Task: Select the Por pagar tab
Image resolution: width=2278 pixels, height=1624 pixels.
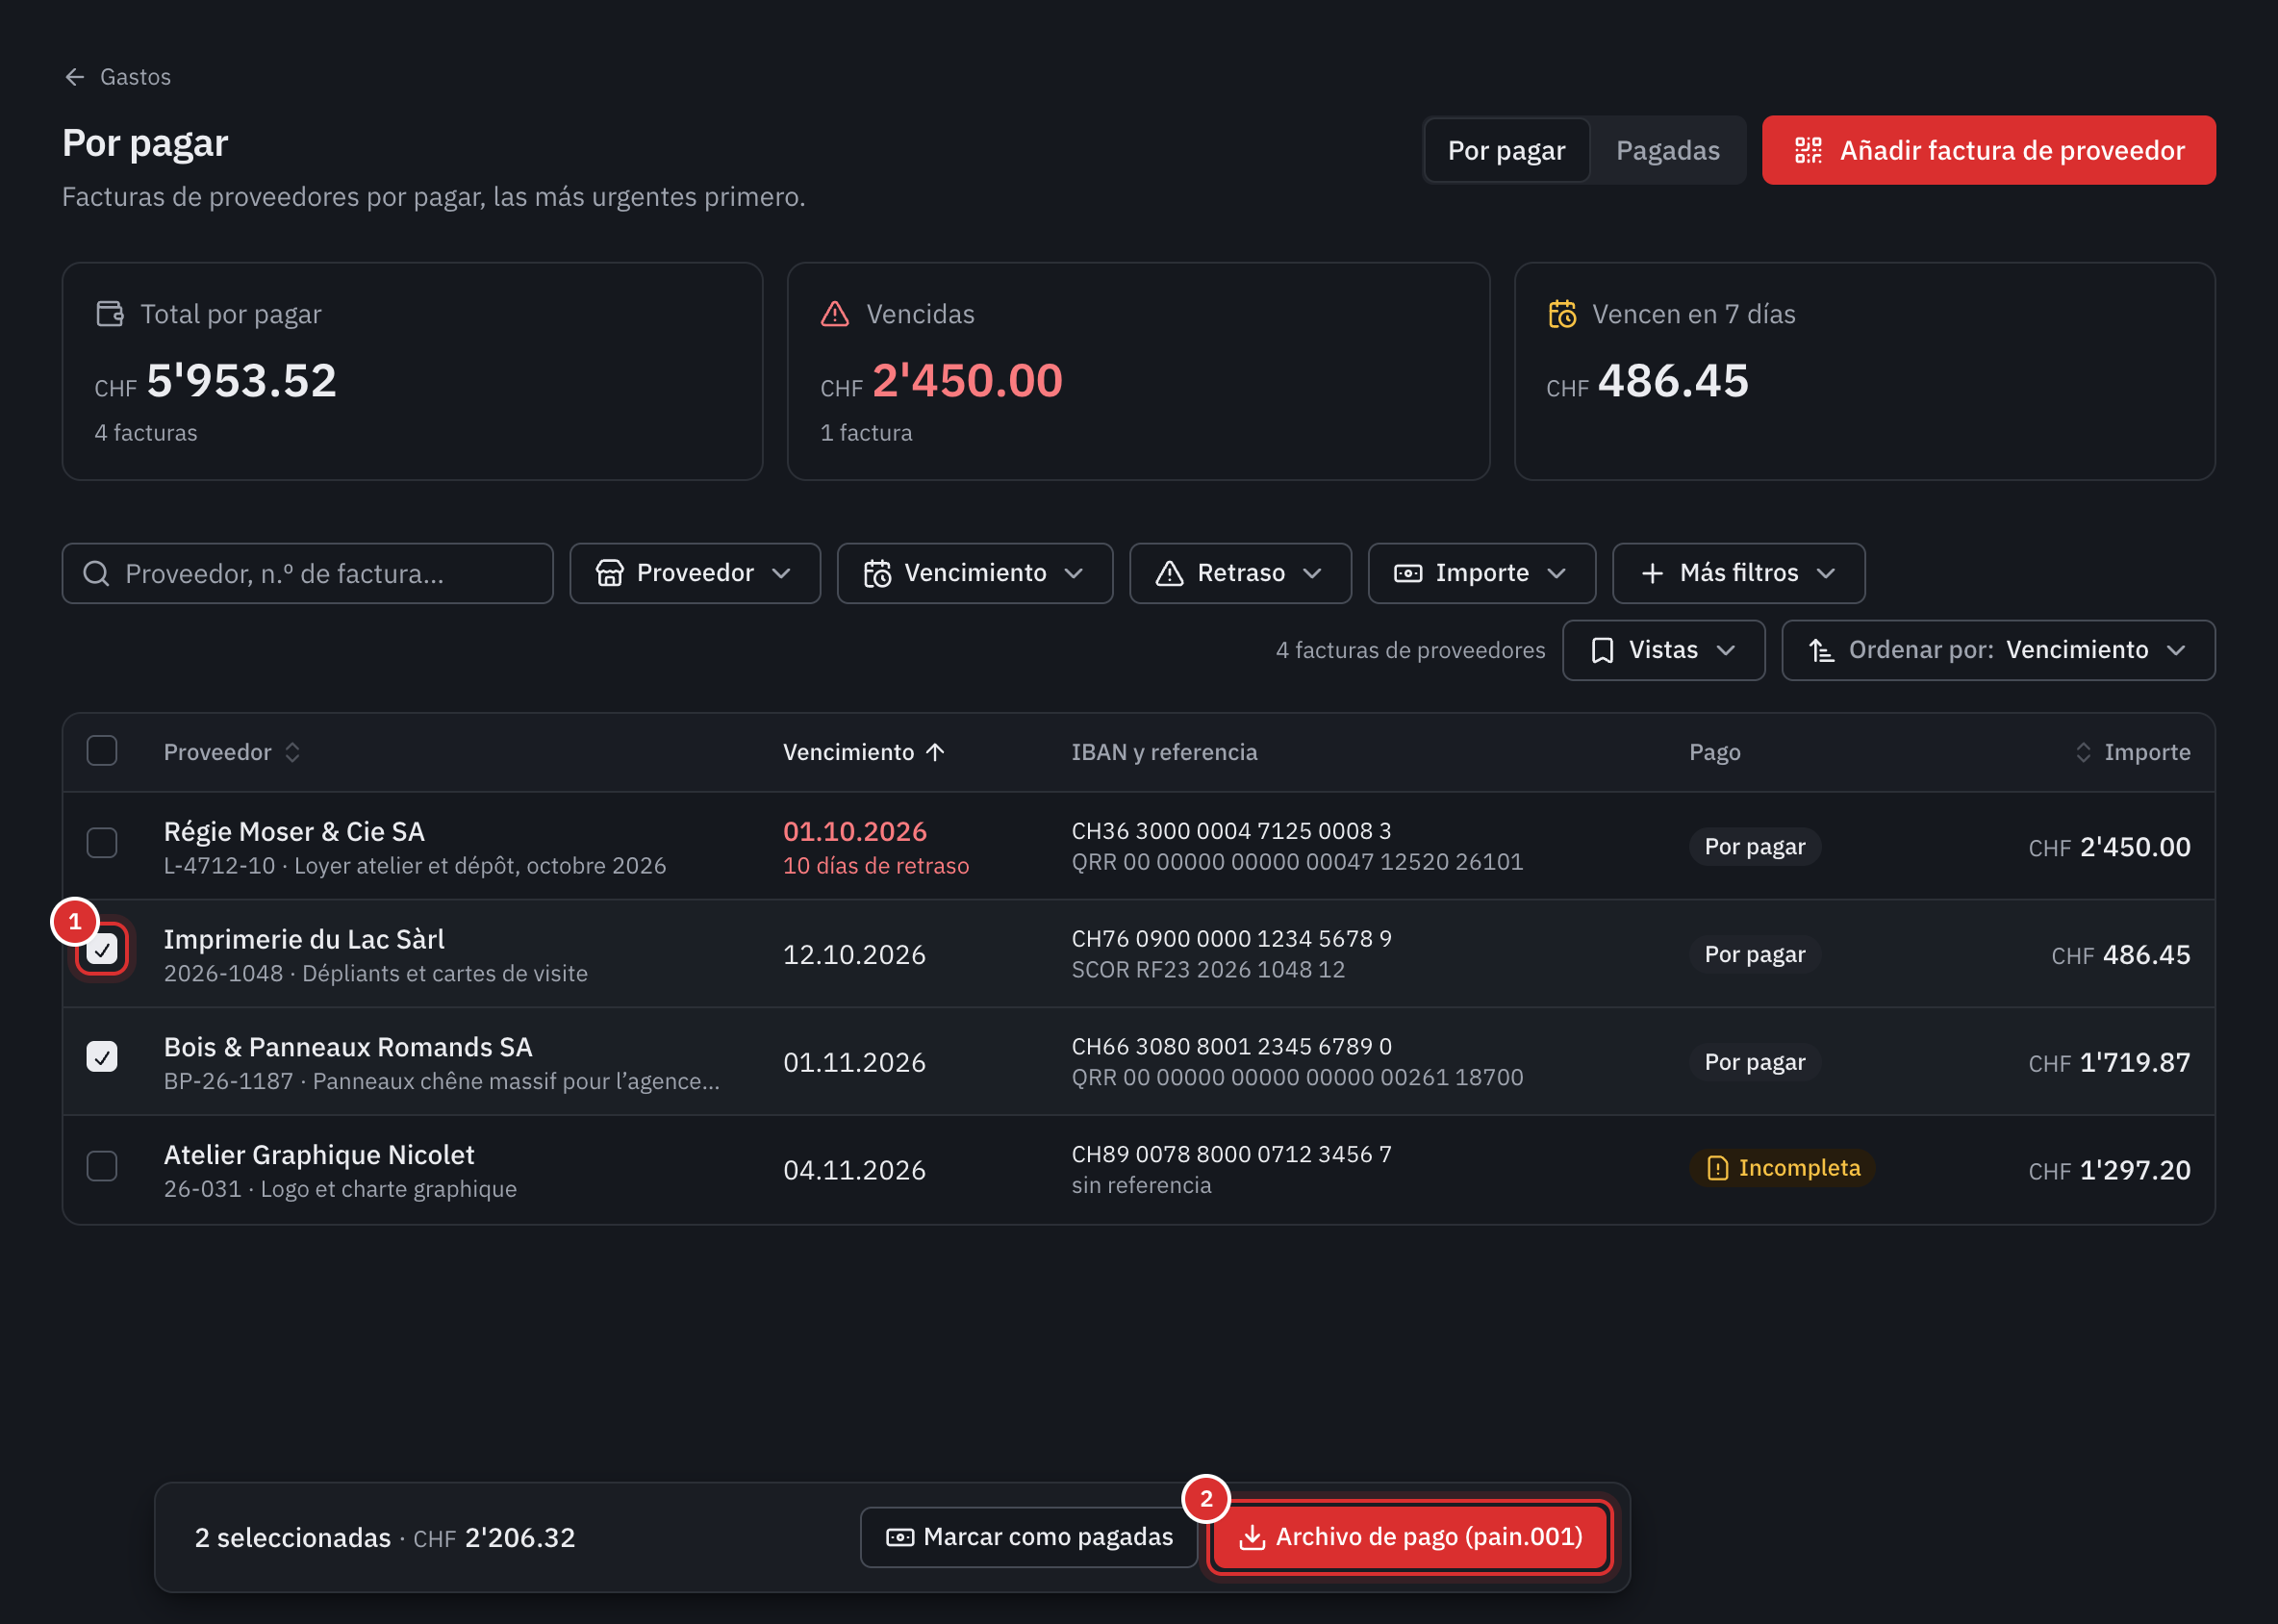Action: pyautogui.click(x=1506, y=150)
